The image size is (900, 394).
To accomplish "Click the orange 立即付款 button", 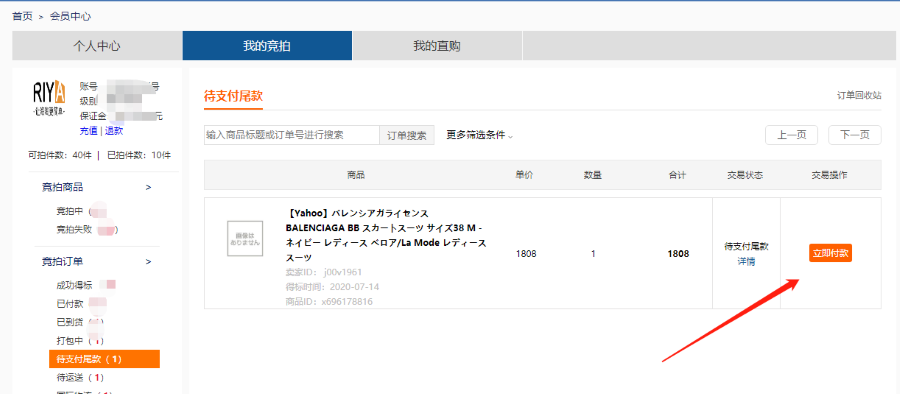I will click(831, 253).
